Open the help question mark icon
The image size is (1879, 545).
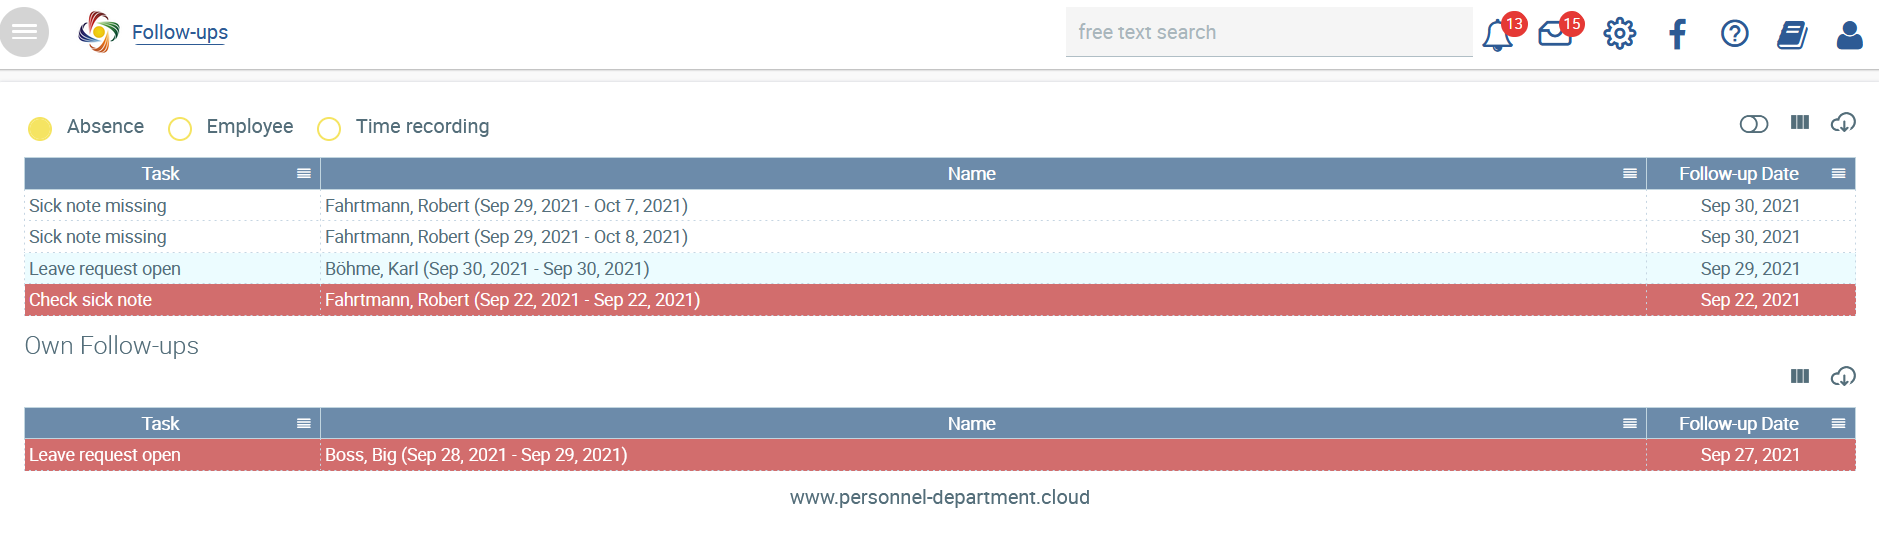click(1735, 34)
